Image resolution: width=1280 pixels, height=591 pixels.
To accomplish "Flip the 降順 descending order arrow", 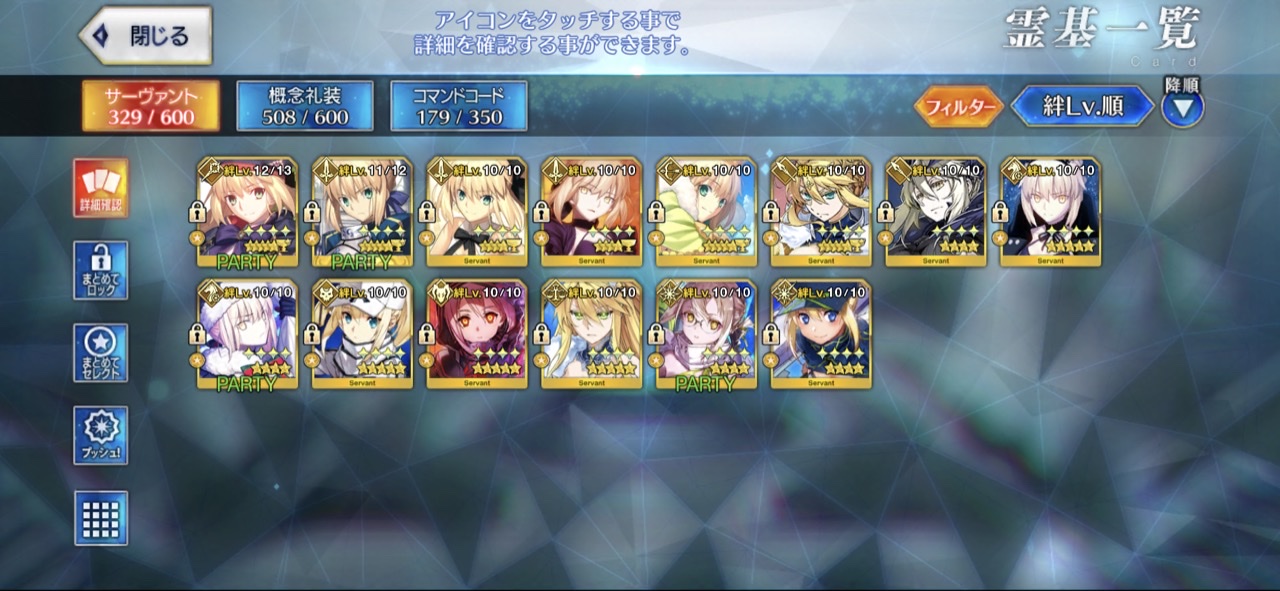I will pos(1182,108).
